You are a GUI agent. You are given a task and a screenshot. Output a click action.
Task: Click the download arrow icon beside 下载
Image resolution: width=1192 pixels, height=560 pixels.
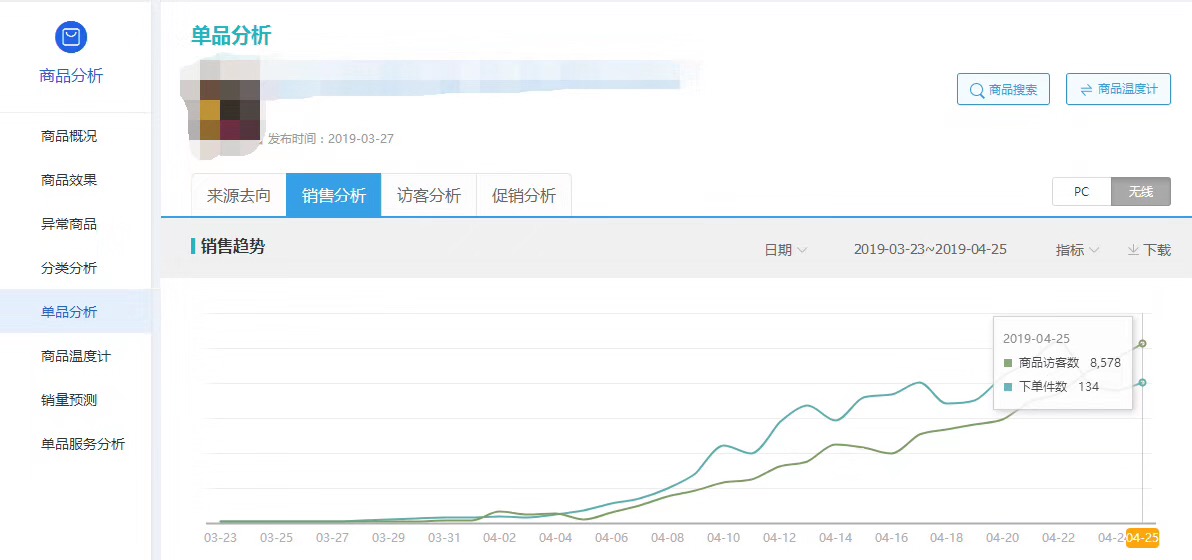(1133, 250)
